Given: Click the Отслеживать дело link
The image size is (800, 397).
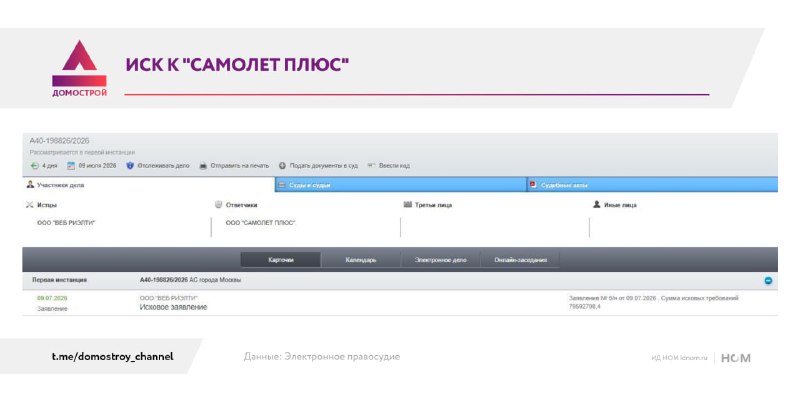Looking at the screenshot, I should [x=163, y=166].
